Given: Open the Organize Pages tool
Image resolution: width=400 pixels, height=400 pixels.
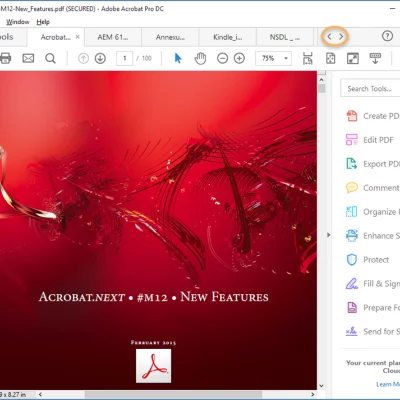Looking at the screenshot, I should [373, 212].
